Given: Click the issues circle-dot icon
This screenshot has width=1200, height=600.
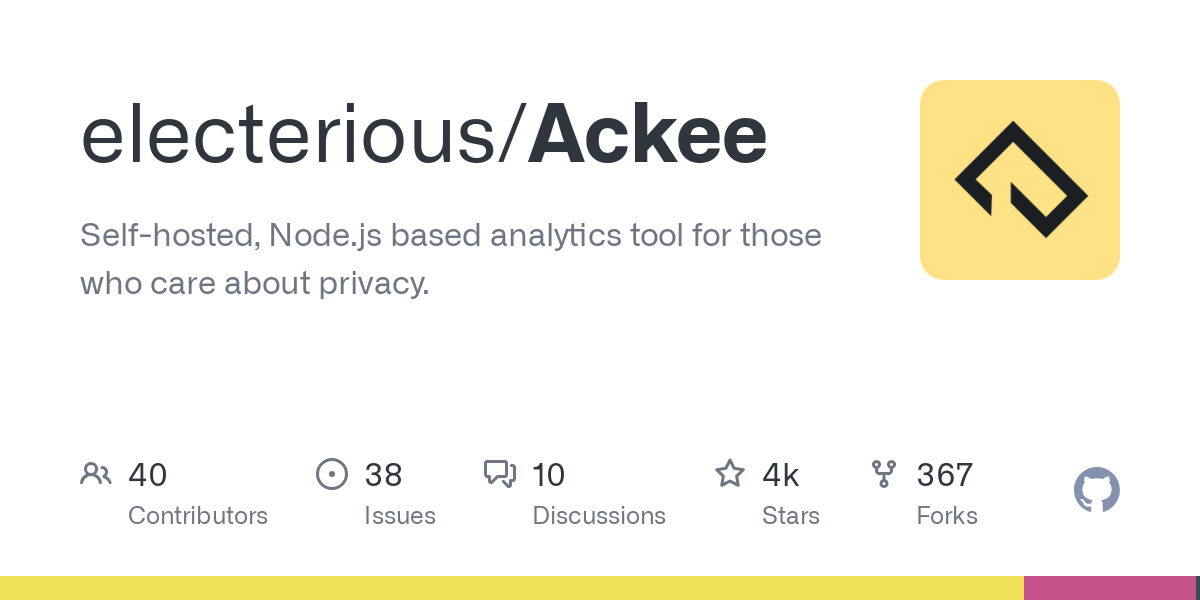Looking at the screenshot, I should [x=331, y=474].
